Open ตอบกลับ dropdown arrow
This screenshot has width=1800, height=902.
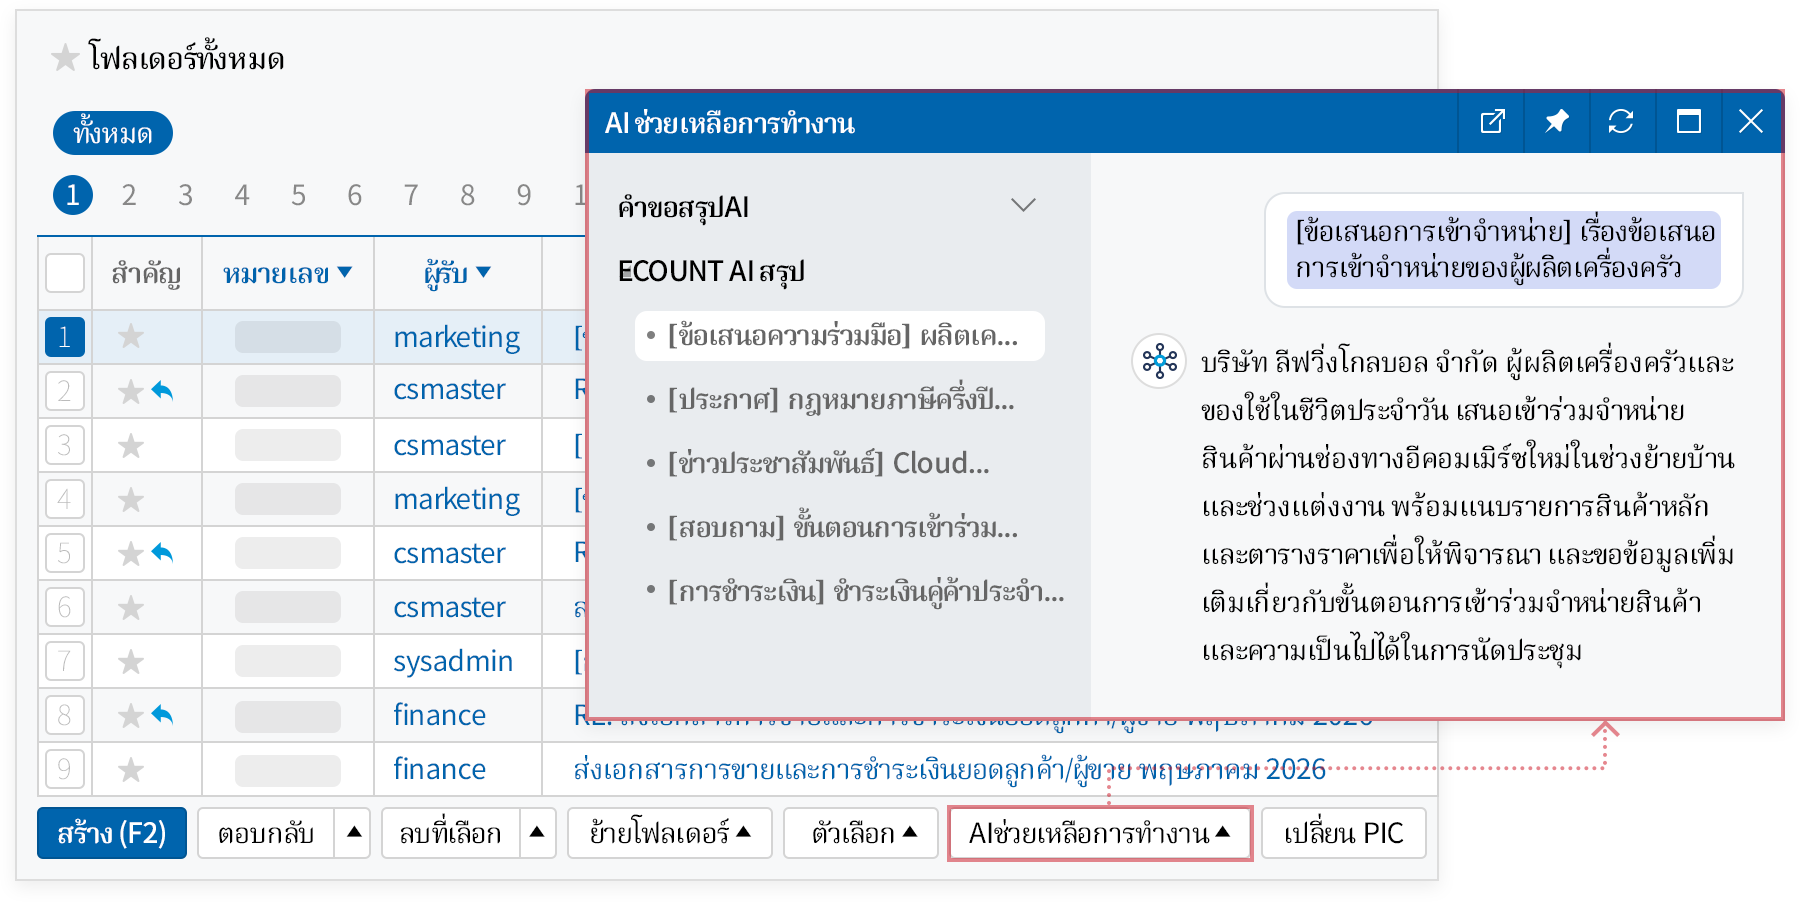(x=353, y=833)
